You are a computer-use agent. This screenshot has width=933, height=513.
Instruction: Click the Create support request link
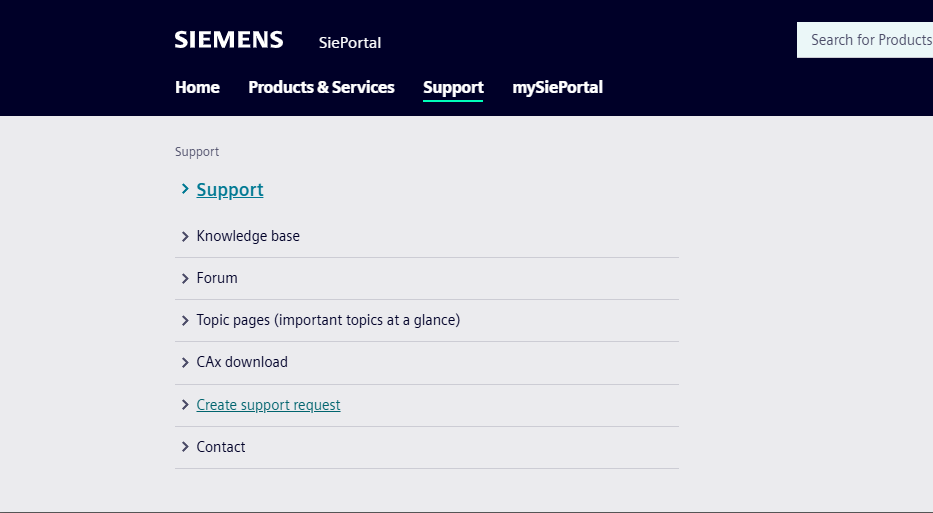point(268,405)
